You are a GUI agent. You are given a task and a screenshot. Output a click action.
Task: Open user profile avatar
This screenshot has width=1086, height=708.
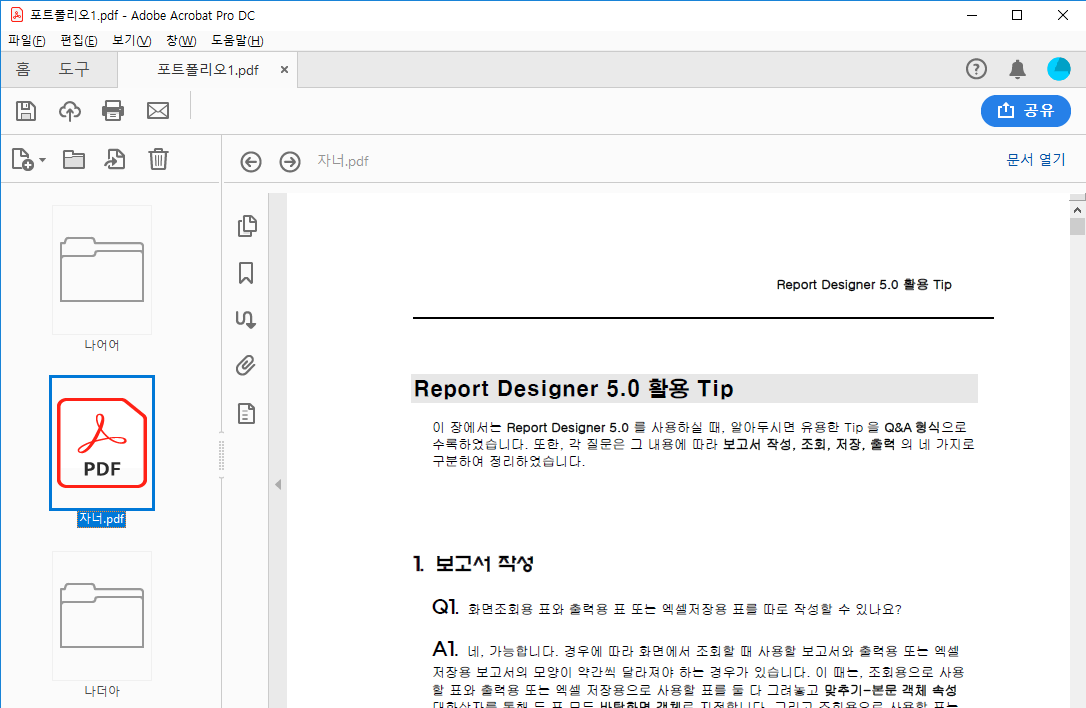[x=1059, y=69]
